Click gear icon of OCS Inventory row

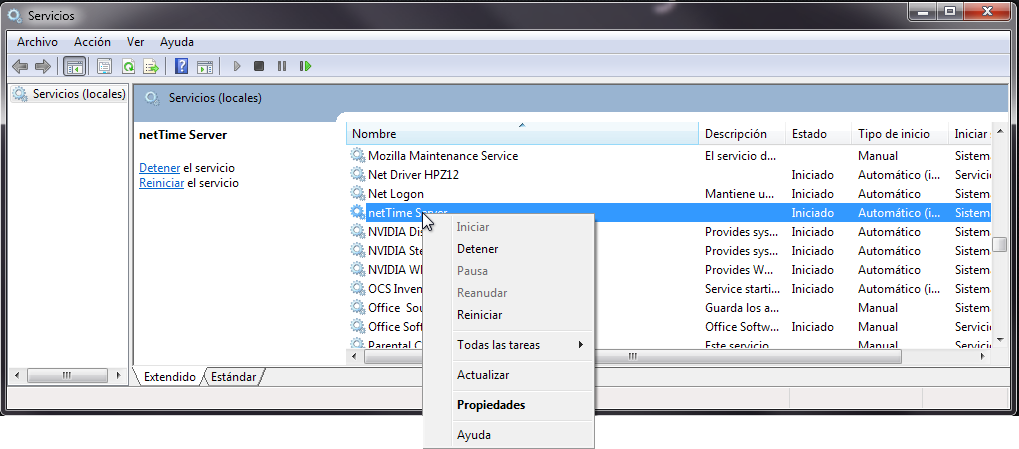click(357, 289)
